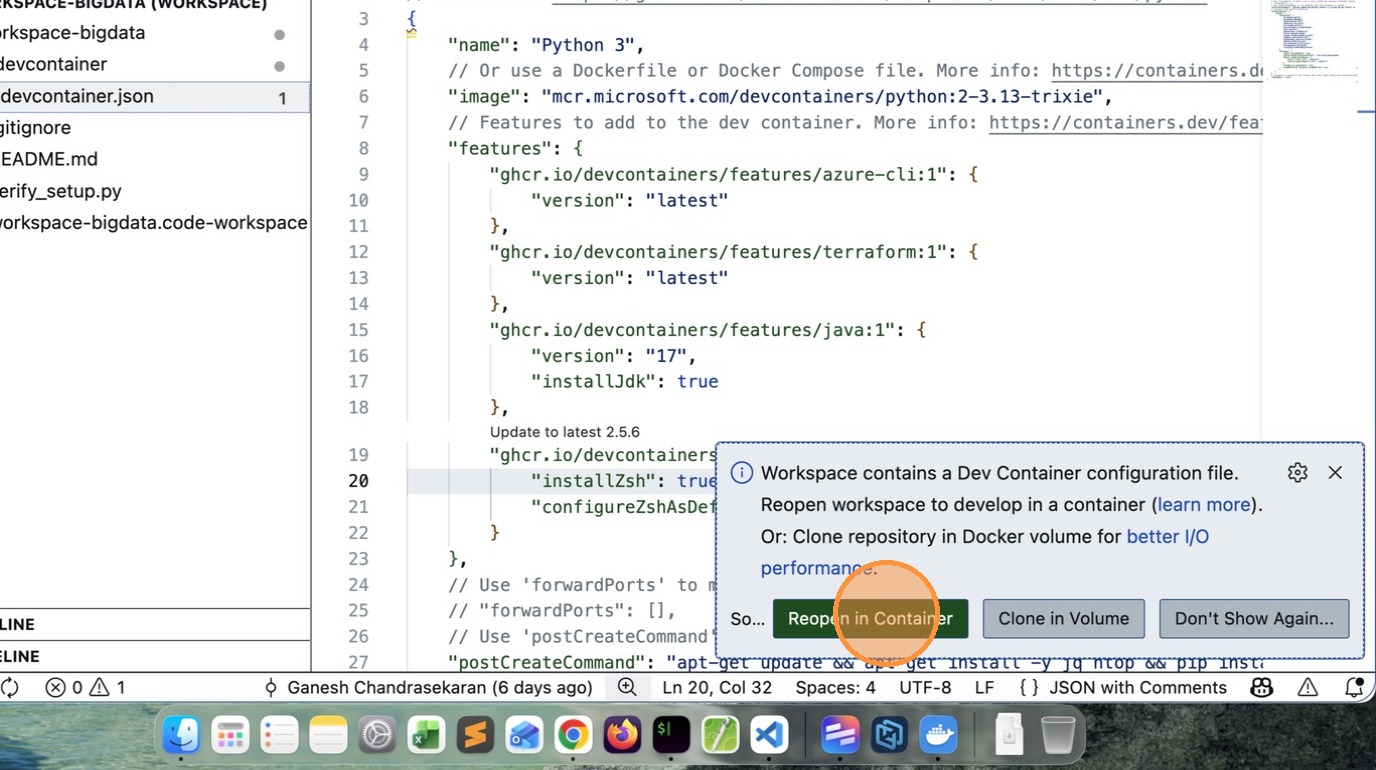Viewport: 1376px width, 770px height.
Task: Click "installJdk": true on line 17
Action: (624, 381)
